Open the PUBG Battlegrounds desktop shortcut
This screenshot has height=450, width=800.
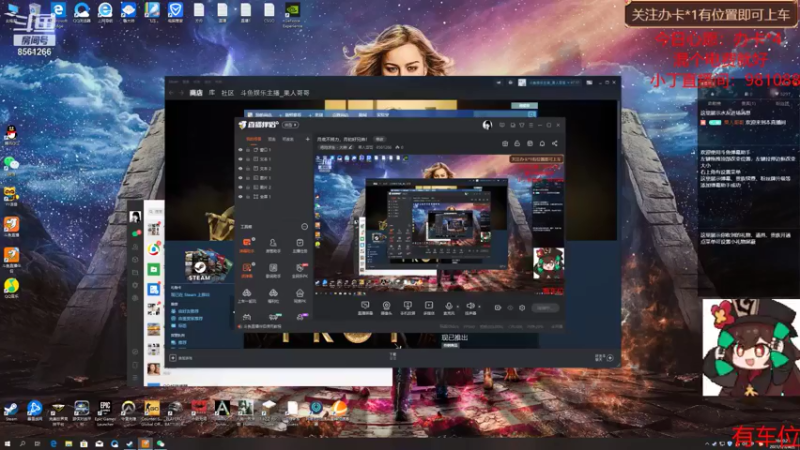(x=175, y=412)
